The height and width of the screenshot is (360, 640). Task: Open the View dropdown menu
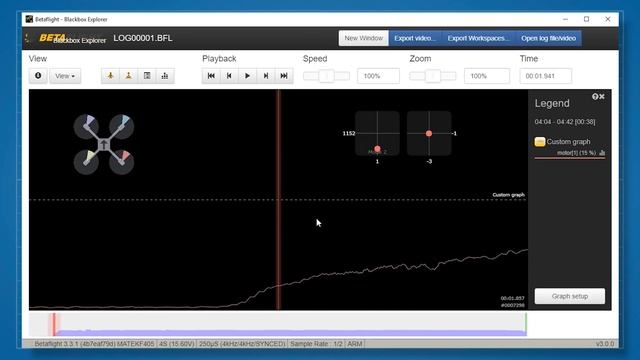tap(65, 76)
